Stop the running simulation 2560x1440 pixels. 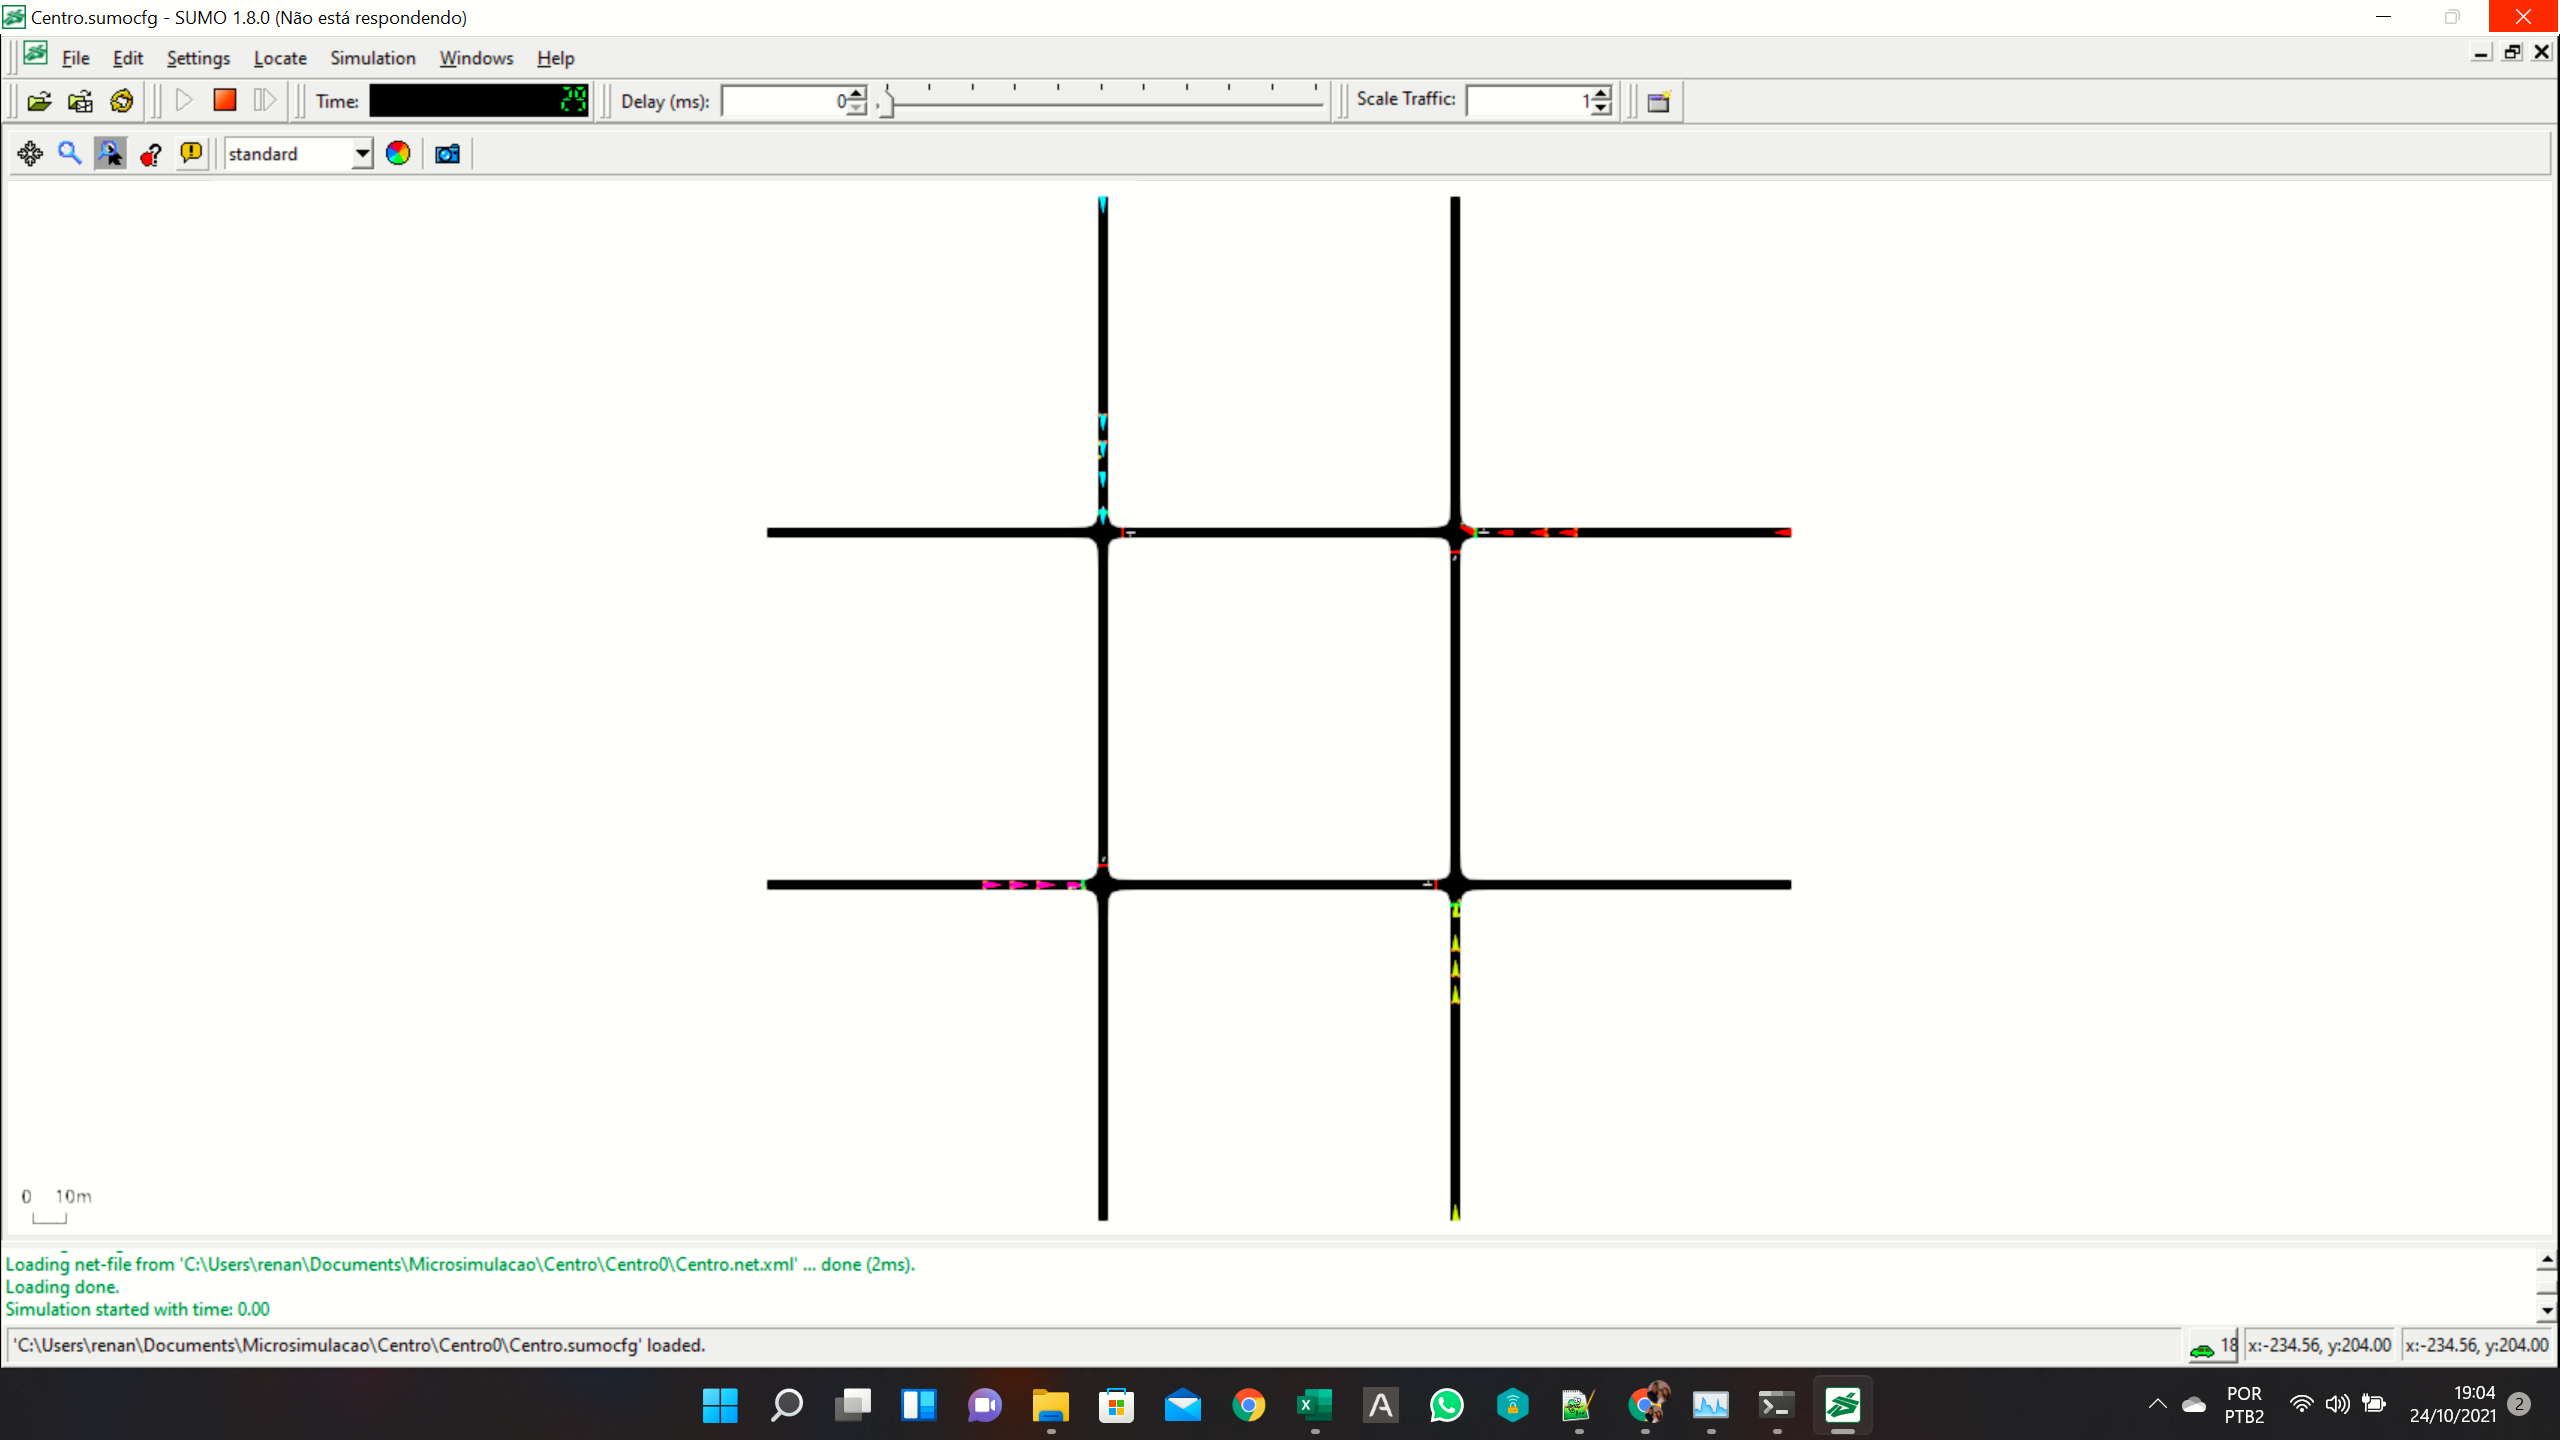pos(224,100)
